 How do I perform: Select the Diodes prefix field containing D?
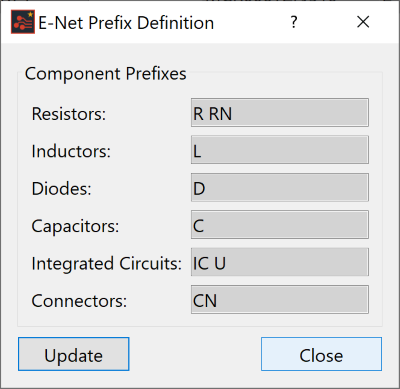pos(280,187)
